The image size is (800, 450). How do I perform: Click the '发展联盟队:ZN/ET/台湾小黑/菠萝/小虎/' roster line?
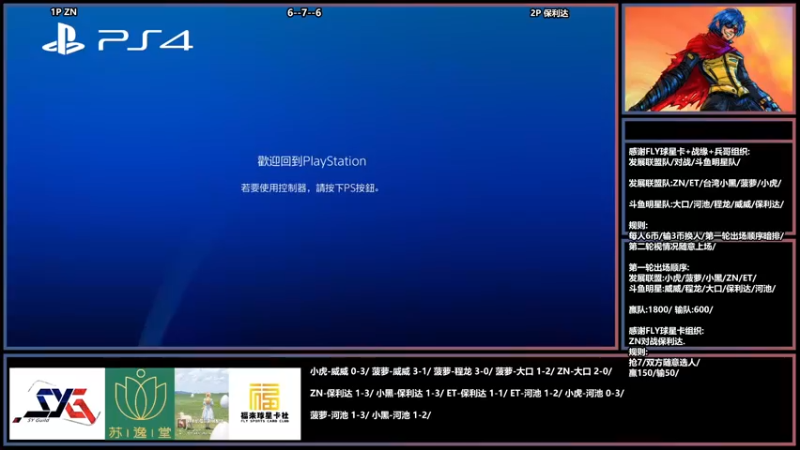pyautogui.click(x=705, y=183)
